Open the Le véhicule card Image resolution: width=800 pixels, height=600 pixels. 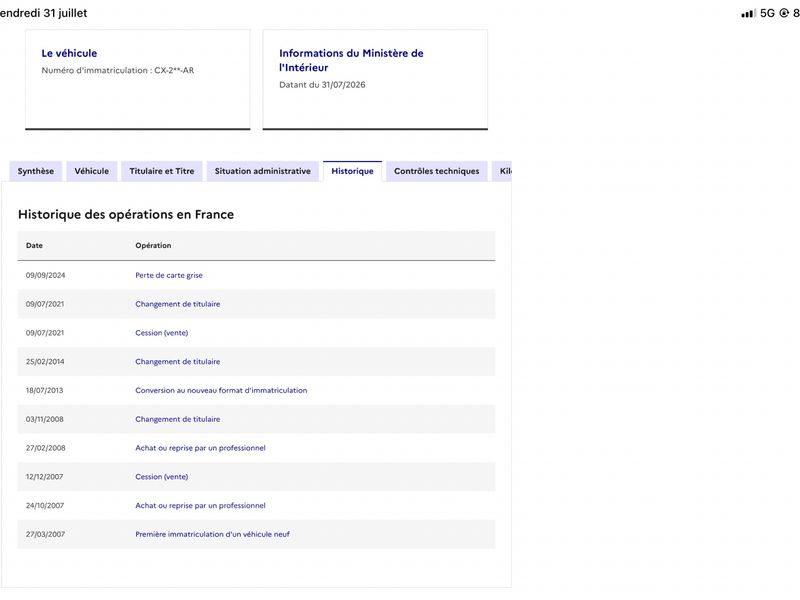click(x=138, y=80)
